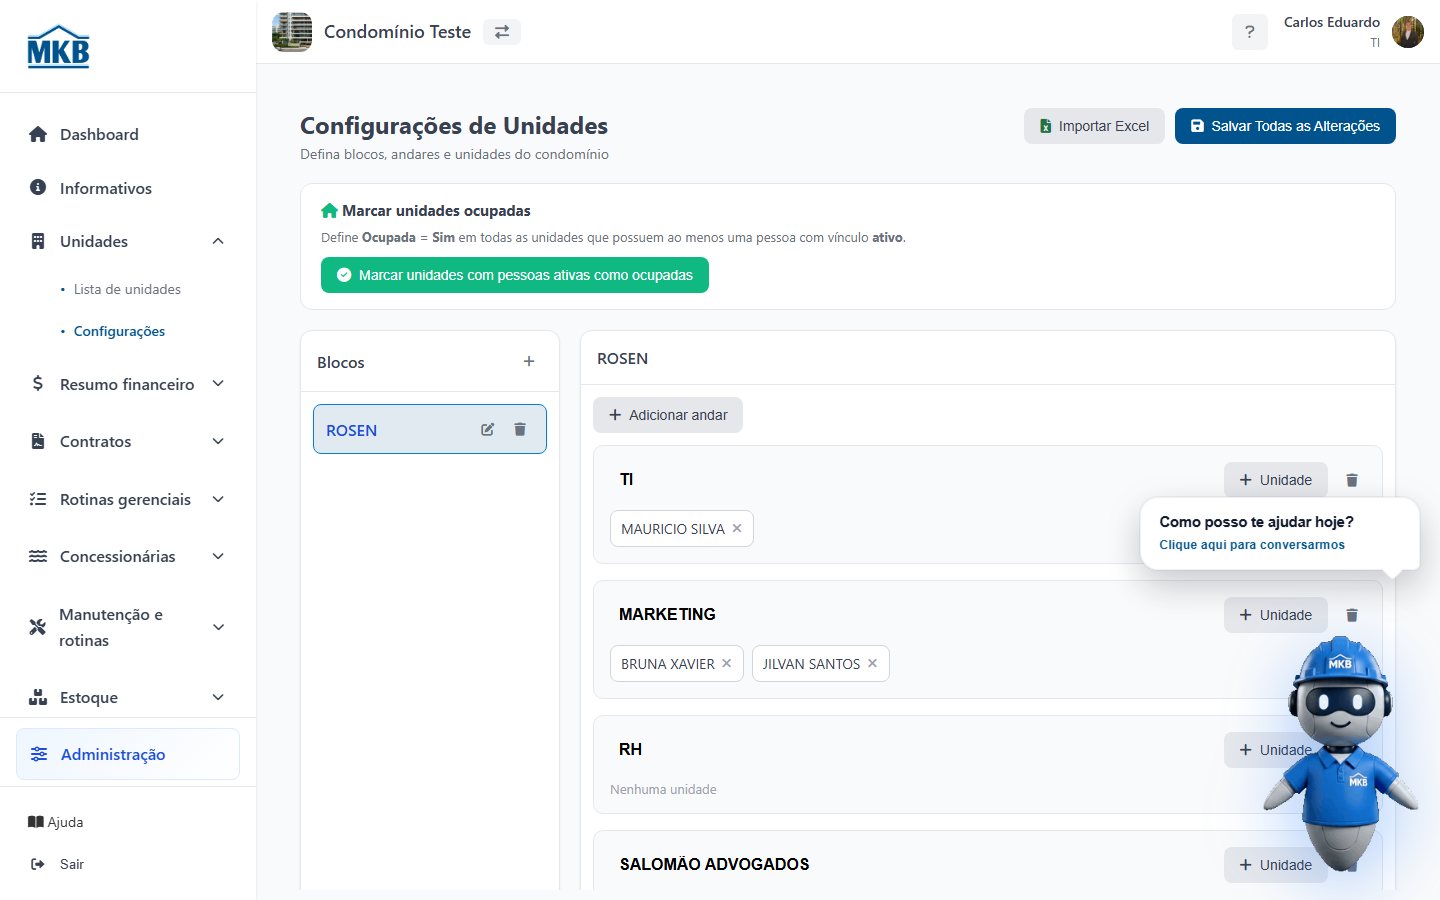Add a unit to MARKETING floor

pos(1275,615)
